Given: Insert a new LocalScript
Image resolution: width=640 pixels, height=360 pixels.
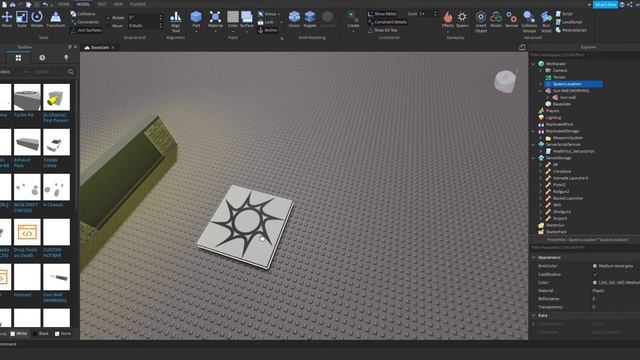Looking at the screenshot, I should [569, 22].
